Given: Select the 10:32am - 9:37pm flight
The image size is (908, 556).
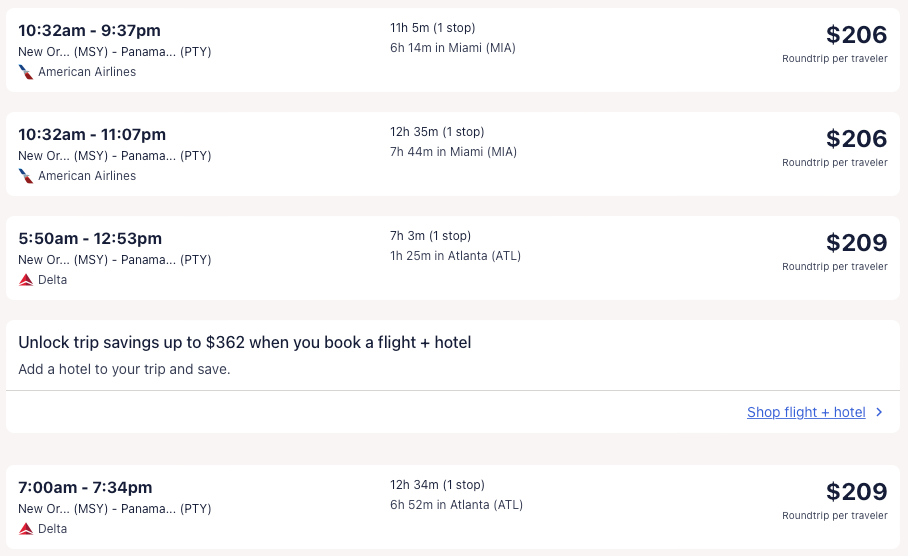Looking at the screenshot, I should tap(89, 31).
